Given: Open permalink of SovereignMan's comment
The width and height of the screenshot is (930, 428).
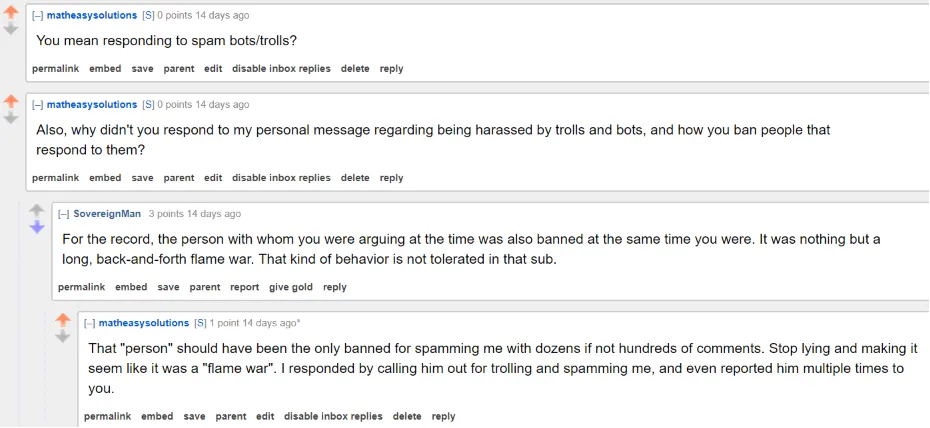Looking at the screenshot, I should coord(81,287).
